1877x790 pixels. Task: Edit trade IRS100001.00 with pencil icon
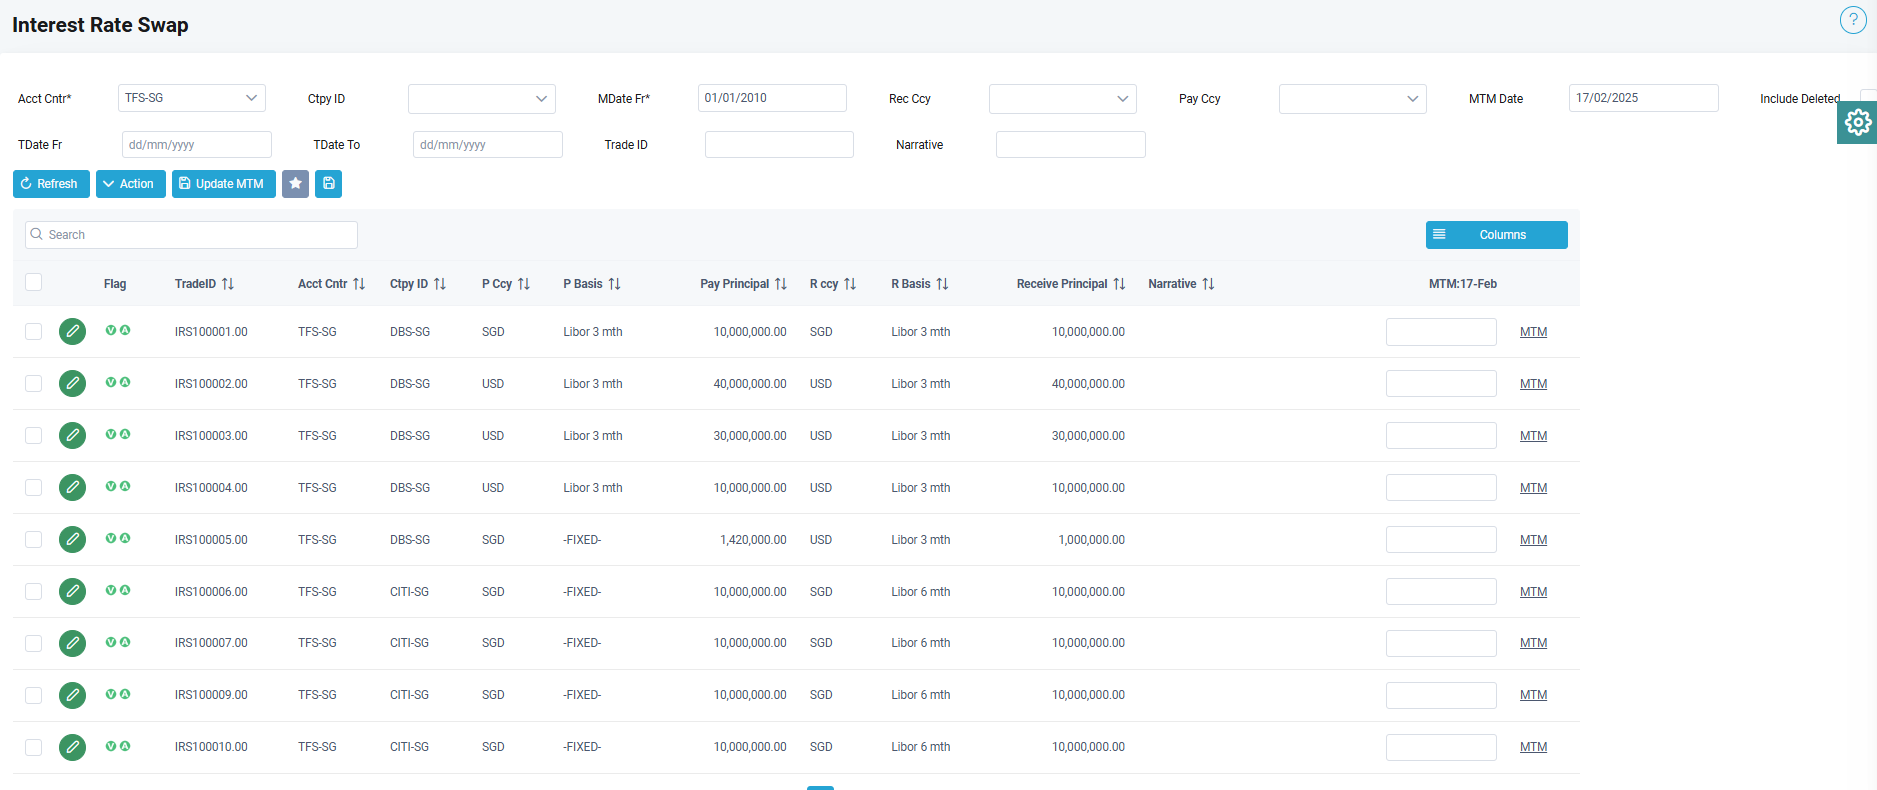(72, 332)
